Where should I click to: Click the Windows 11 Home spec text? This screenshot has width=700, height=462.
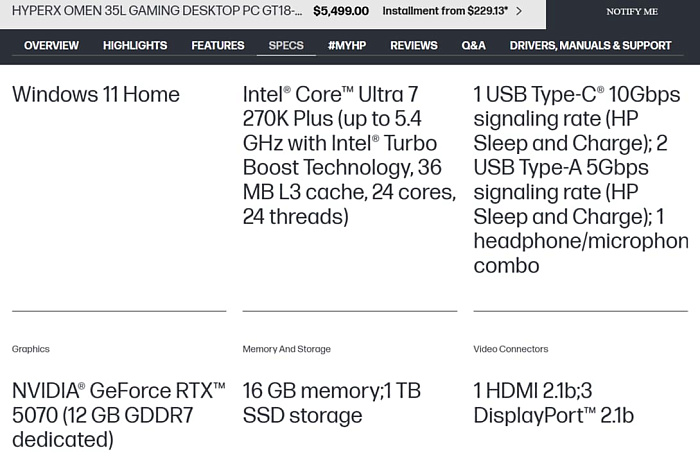(96, 95)
